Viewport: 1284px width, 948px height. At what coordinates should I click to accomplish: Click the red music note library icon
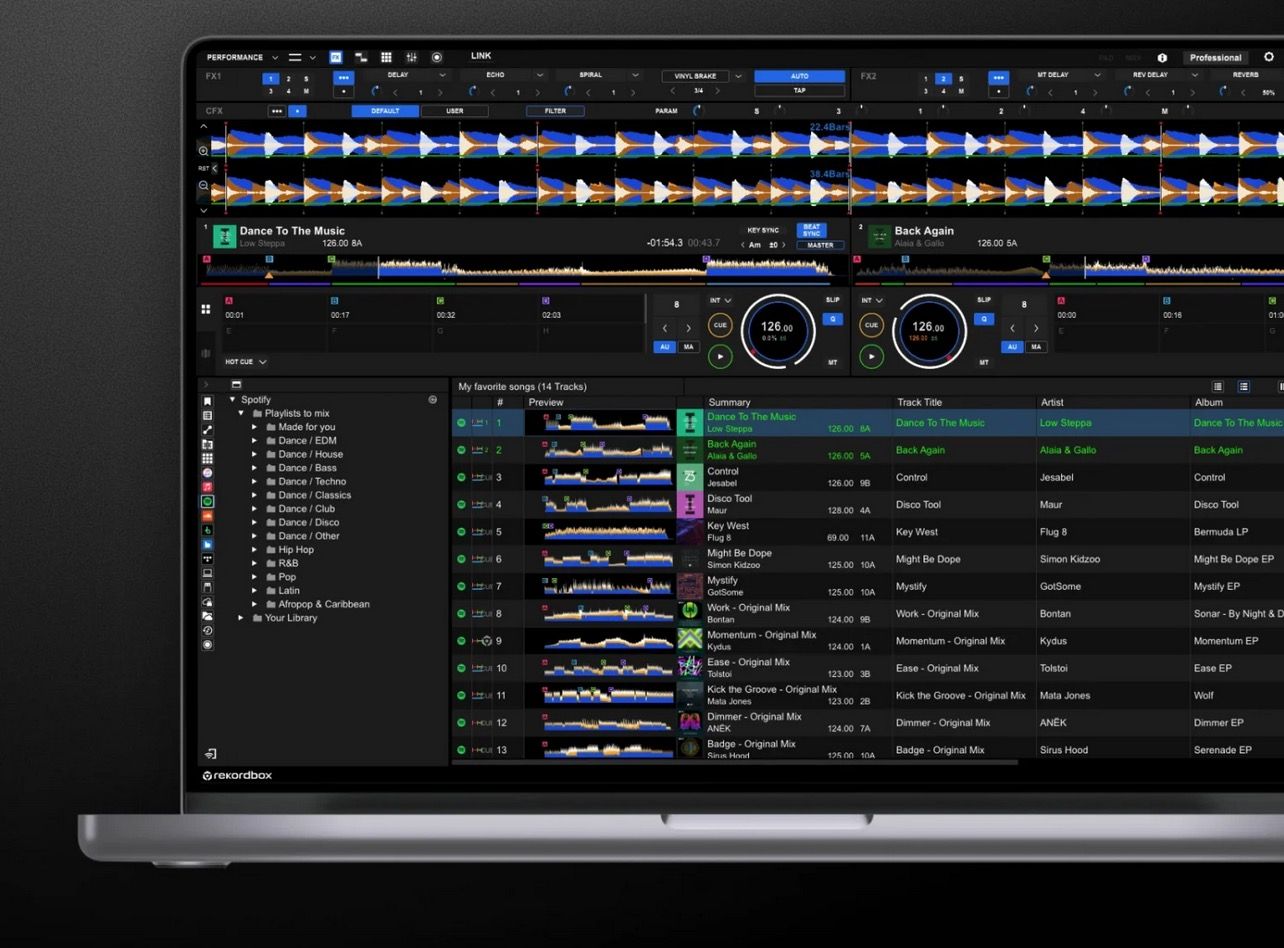coord(207,488)
